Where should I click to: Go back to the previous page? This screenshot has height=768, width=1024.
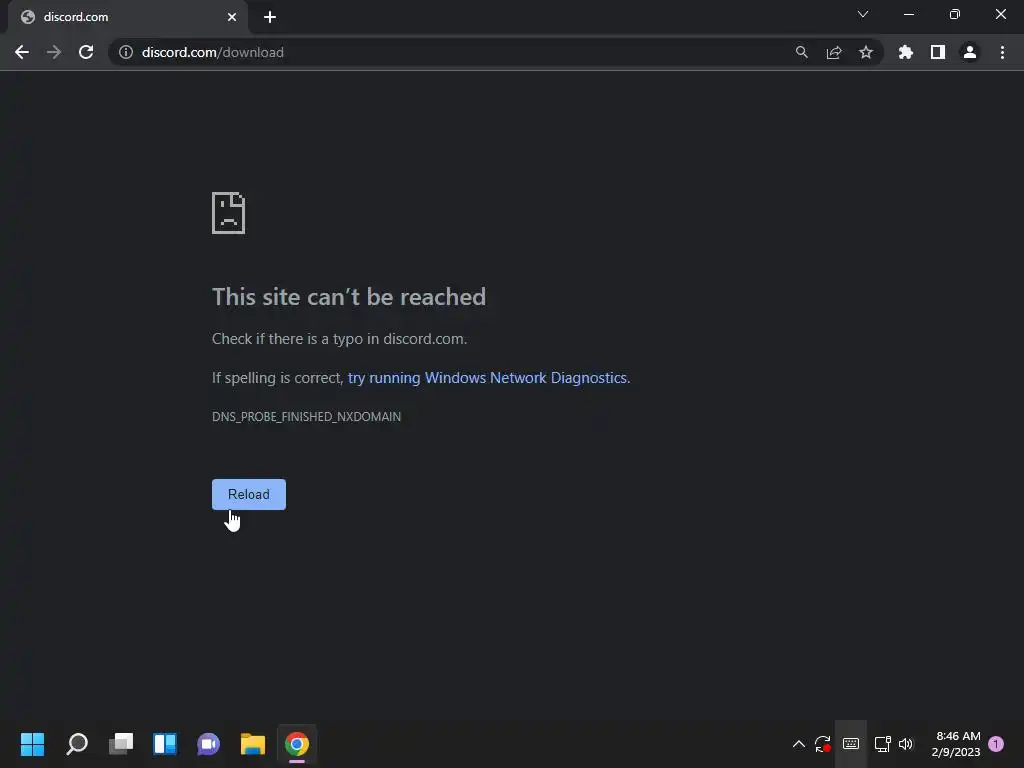[22, 52]
